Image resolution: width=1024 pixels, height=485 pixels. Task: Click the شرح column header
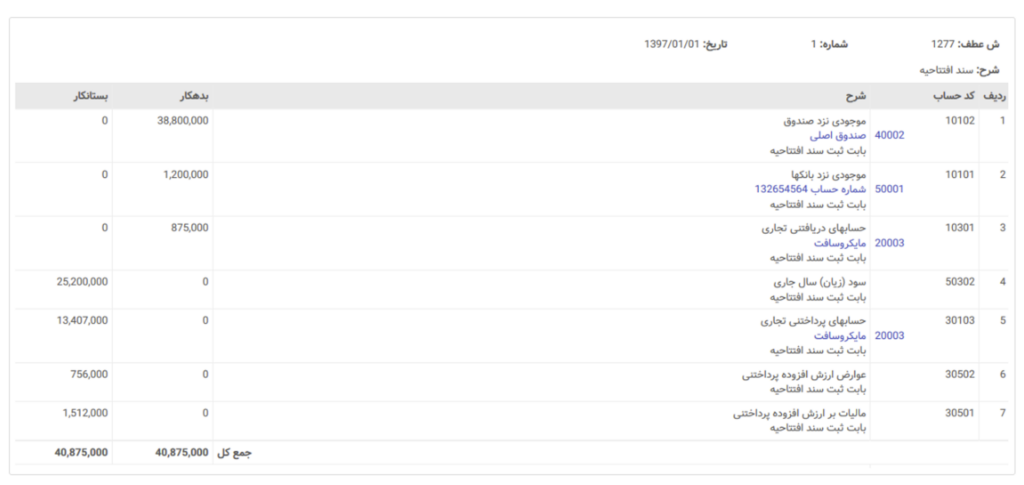click(855, 96)
